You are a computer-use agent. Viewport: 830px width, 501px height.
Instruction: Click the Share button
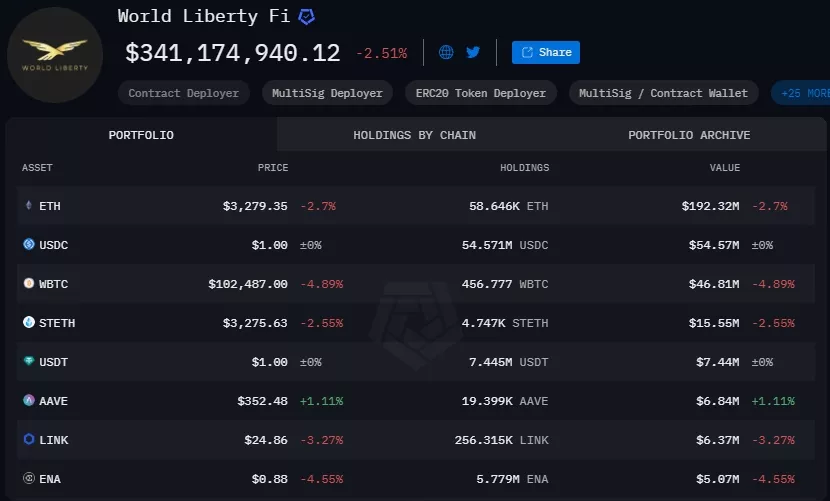pyautogui.click(x=546, y=52)
